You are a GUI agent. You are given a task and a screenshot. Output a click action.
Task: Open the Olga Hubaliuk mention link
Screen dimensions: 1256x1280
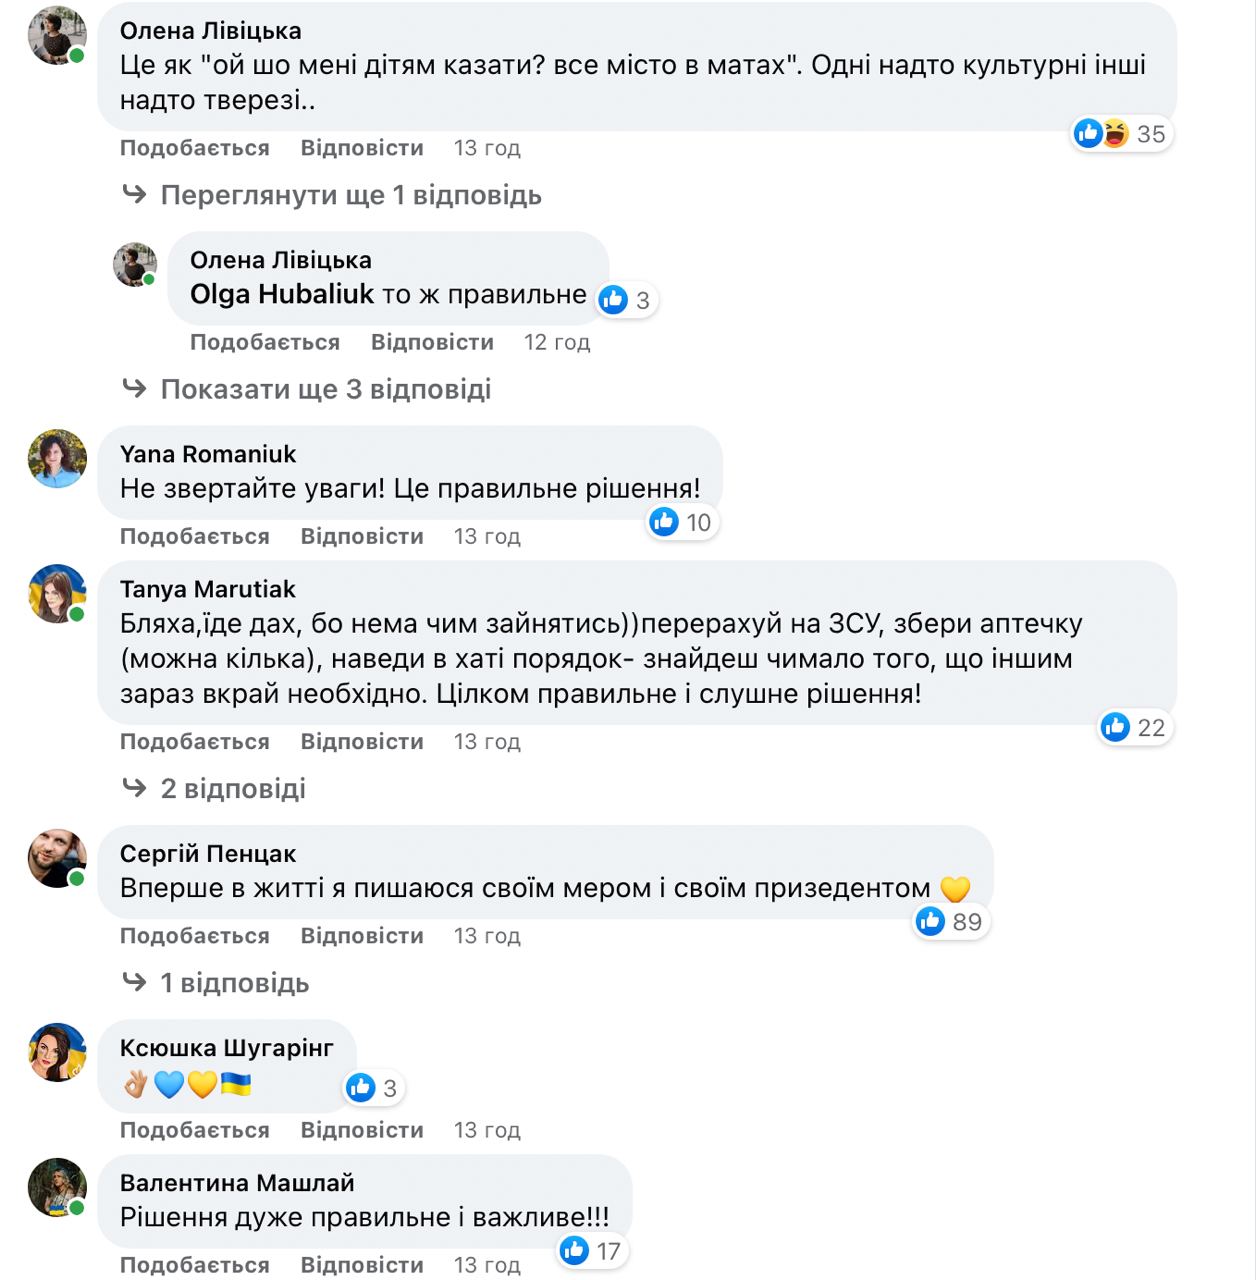click(282, 294)
